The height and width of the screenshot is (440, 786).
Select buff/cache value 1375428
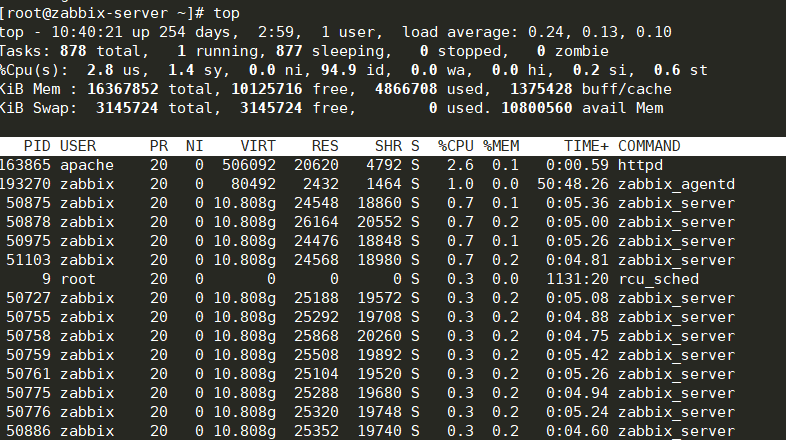click(541, 90)
